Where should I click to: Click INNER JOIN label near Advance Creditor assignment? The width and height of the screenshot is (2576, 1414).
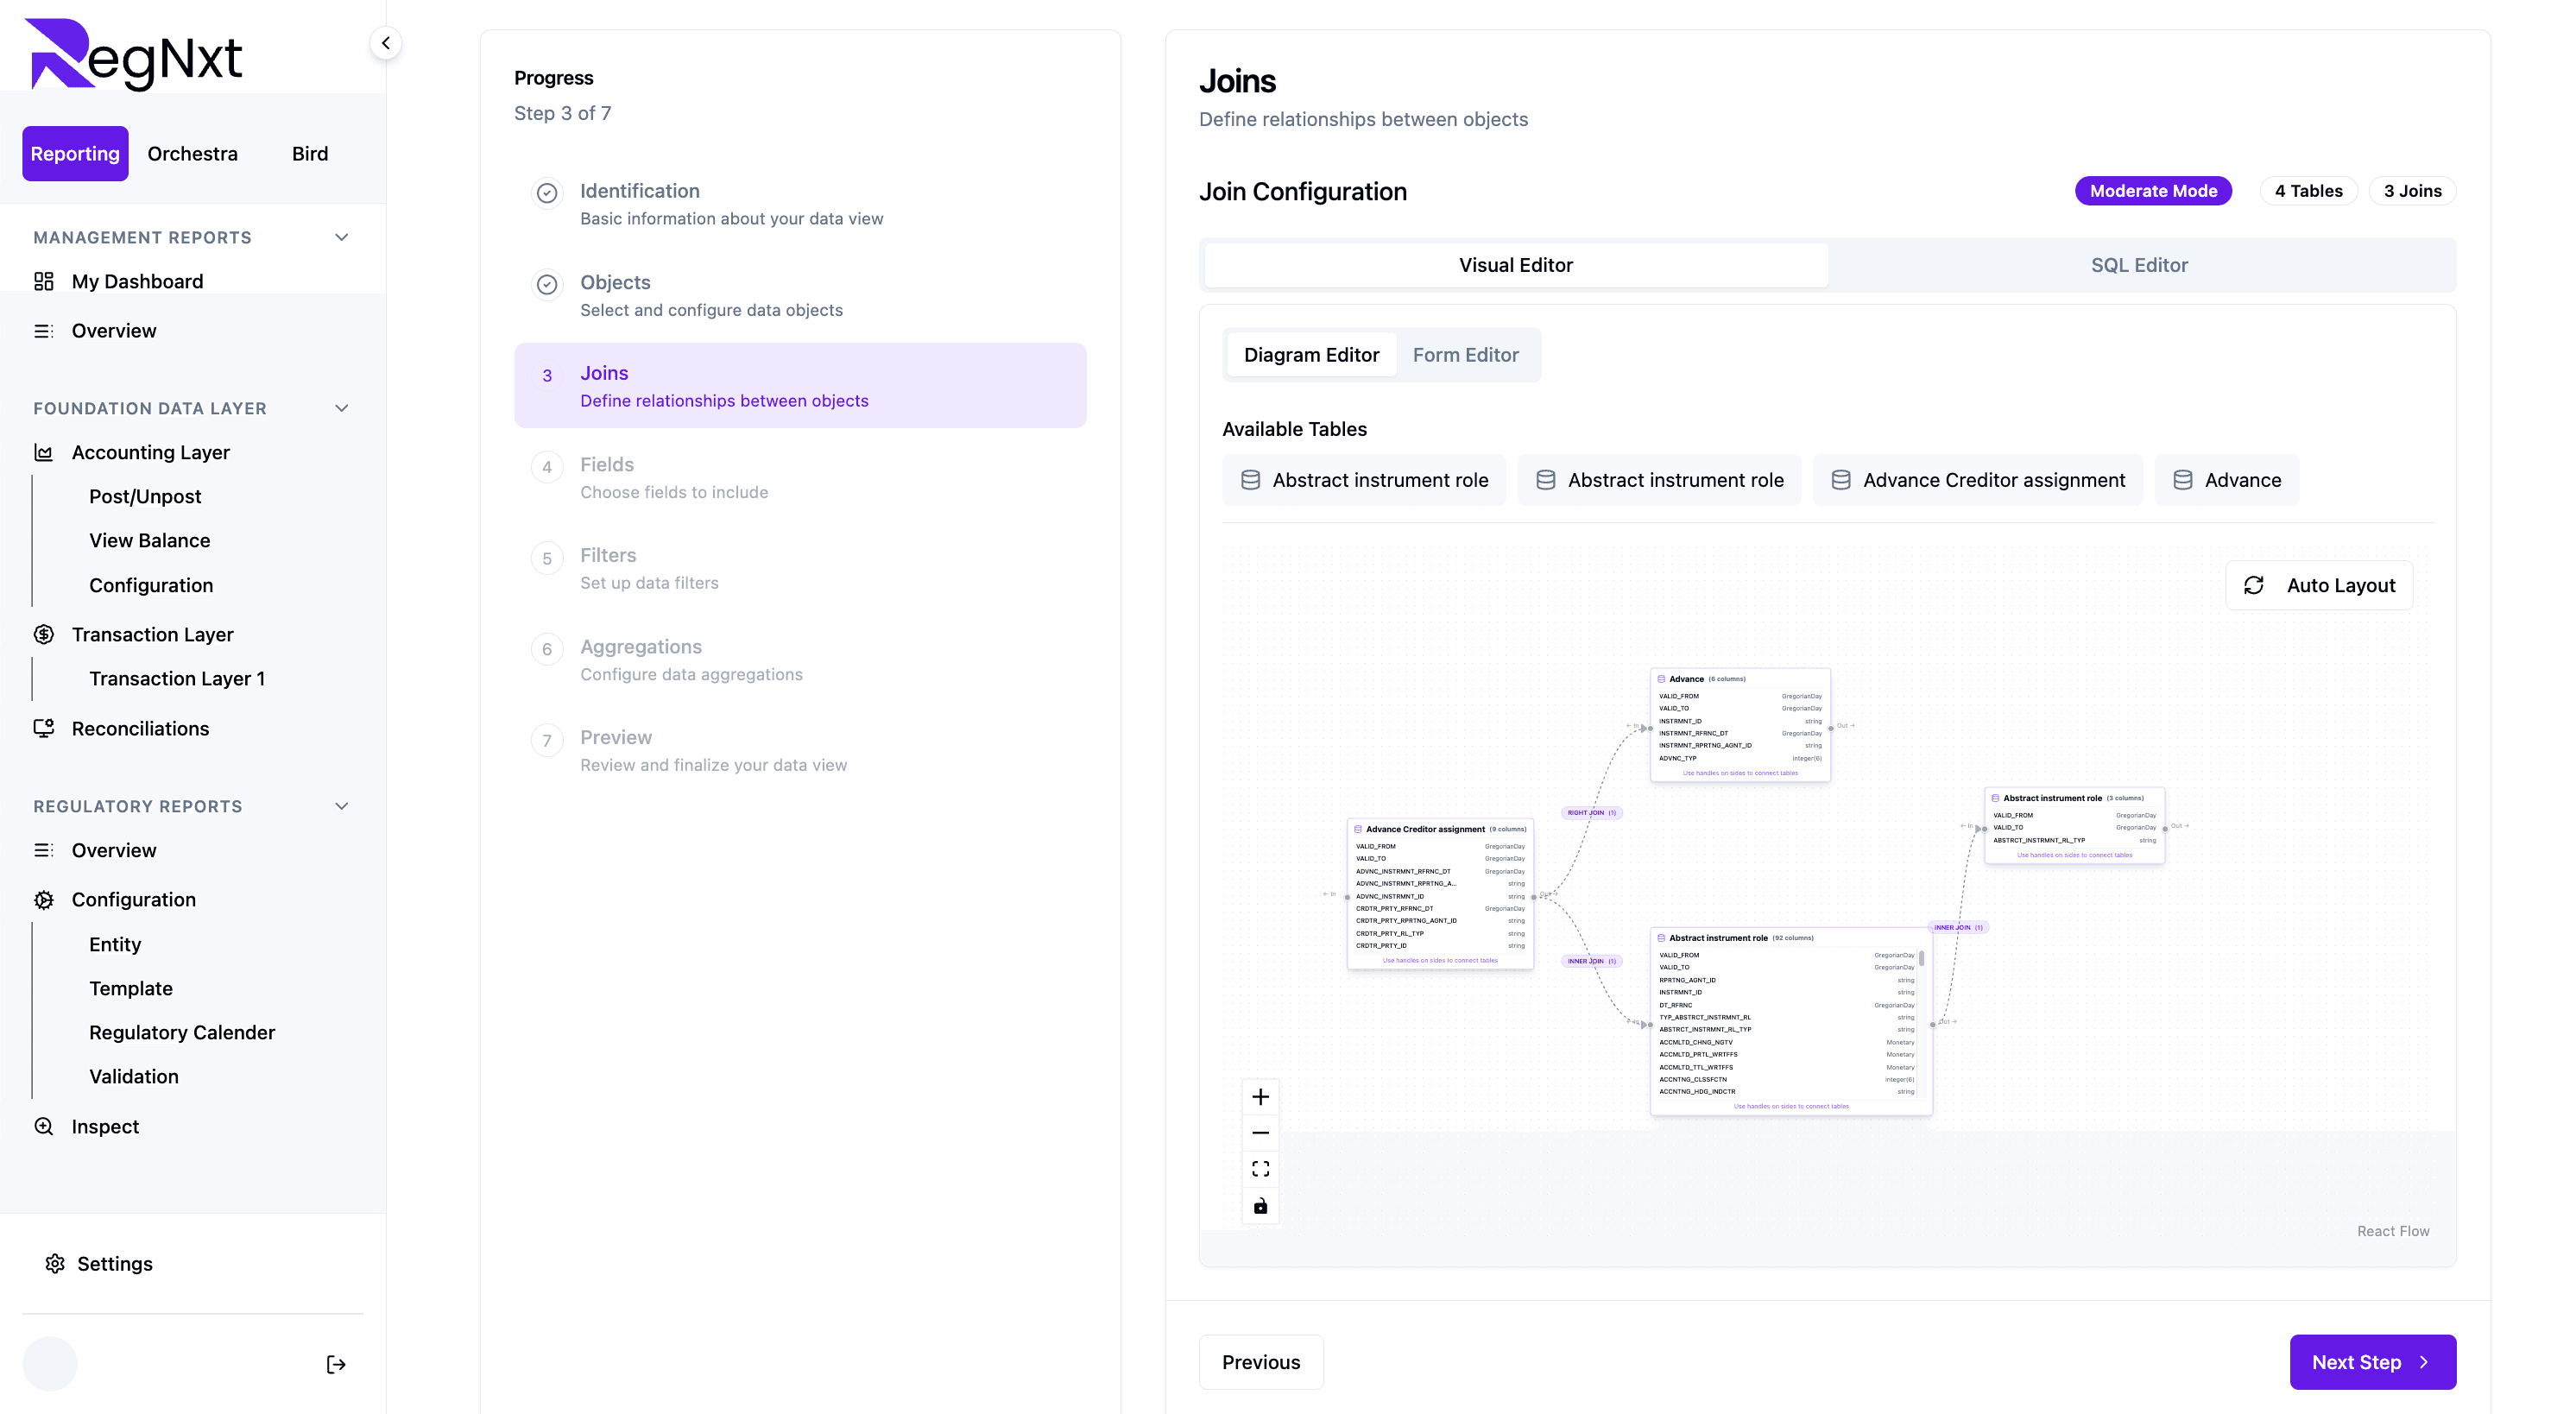coord(1591,961)
